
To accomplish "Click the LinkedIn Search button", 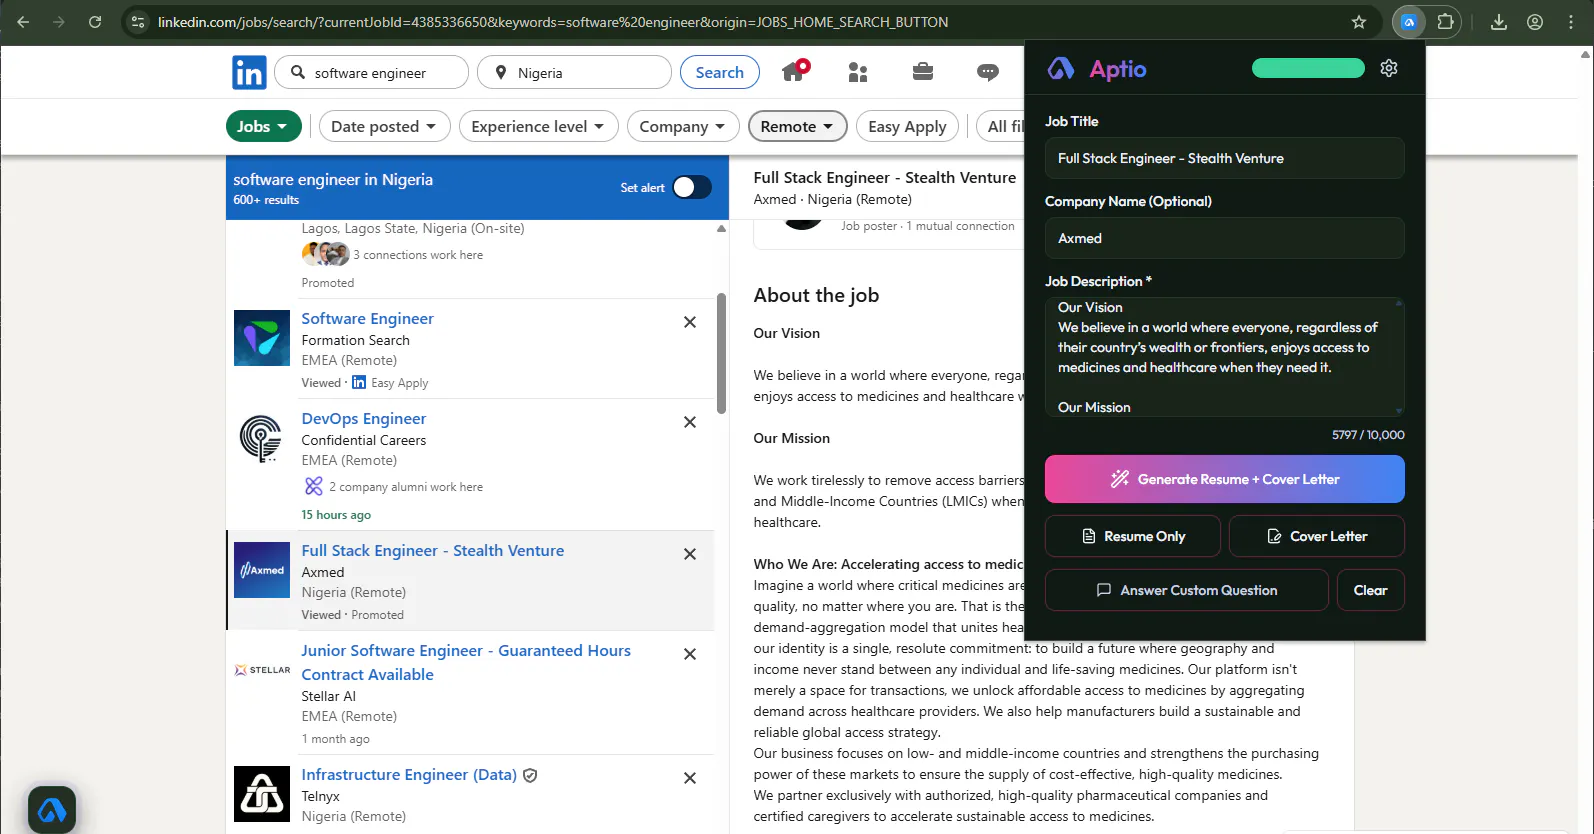I will (x=720, y=72).
